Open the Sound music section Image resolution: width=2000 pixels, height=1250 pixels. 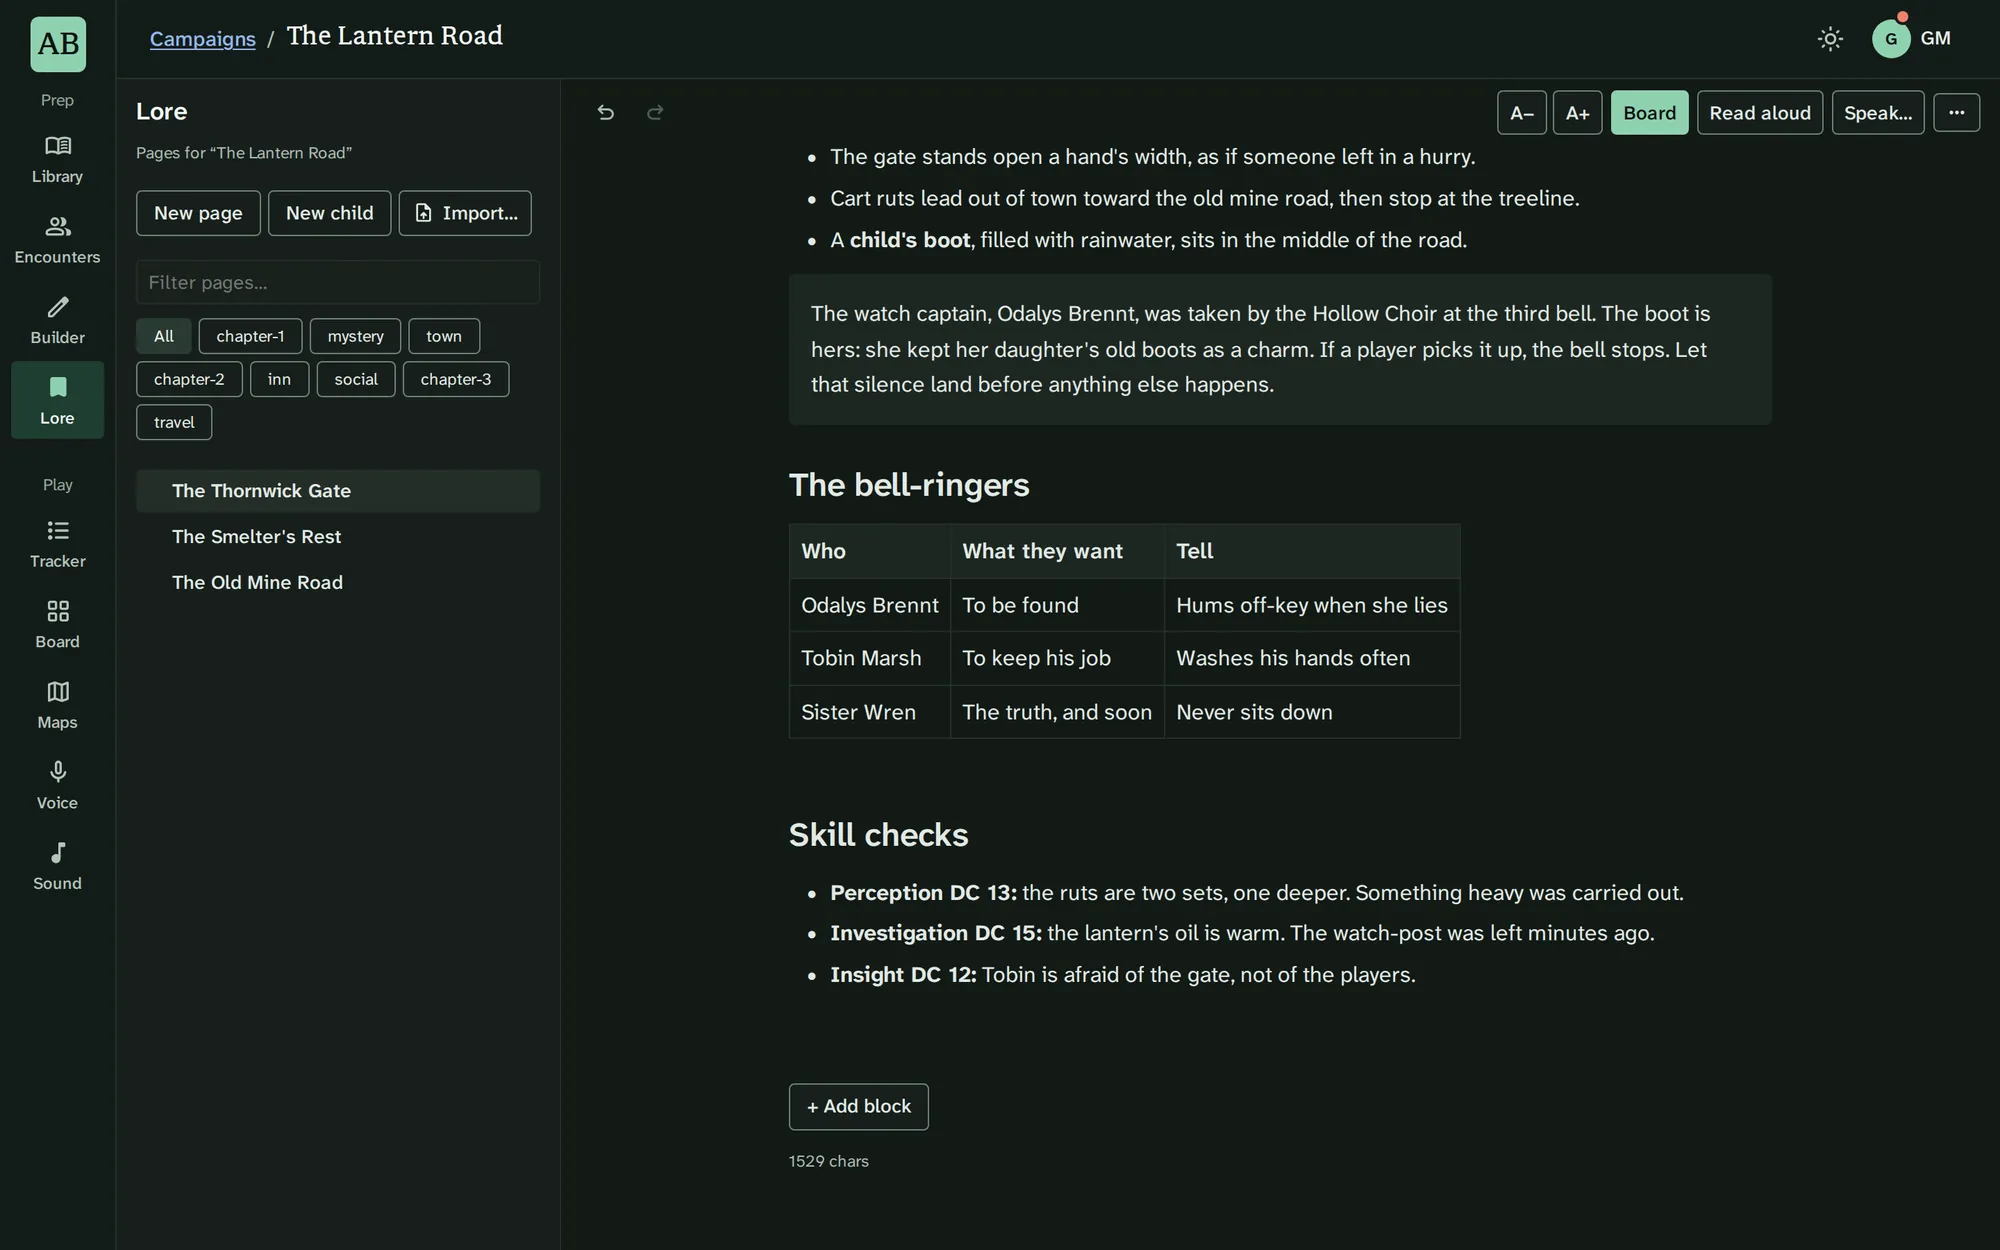[57, 866]
